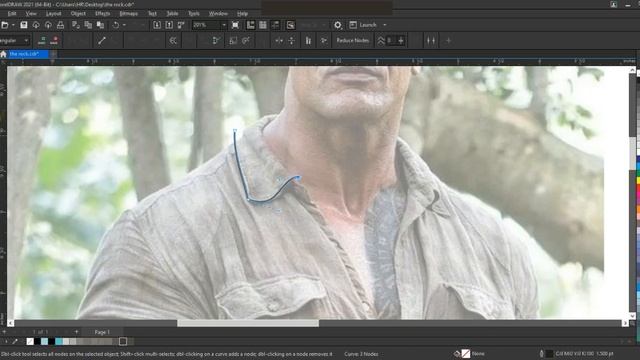Open the Table menu
640x360 pixels.
[172, 13]
